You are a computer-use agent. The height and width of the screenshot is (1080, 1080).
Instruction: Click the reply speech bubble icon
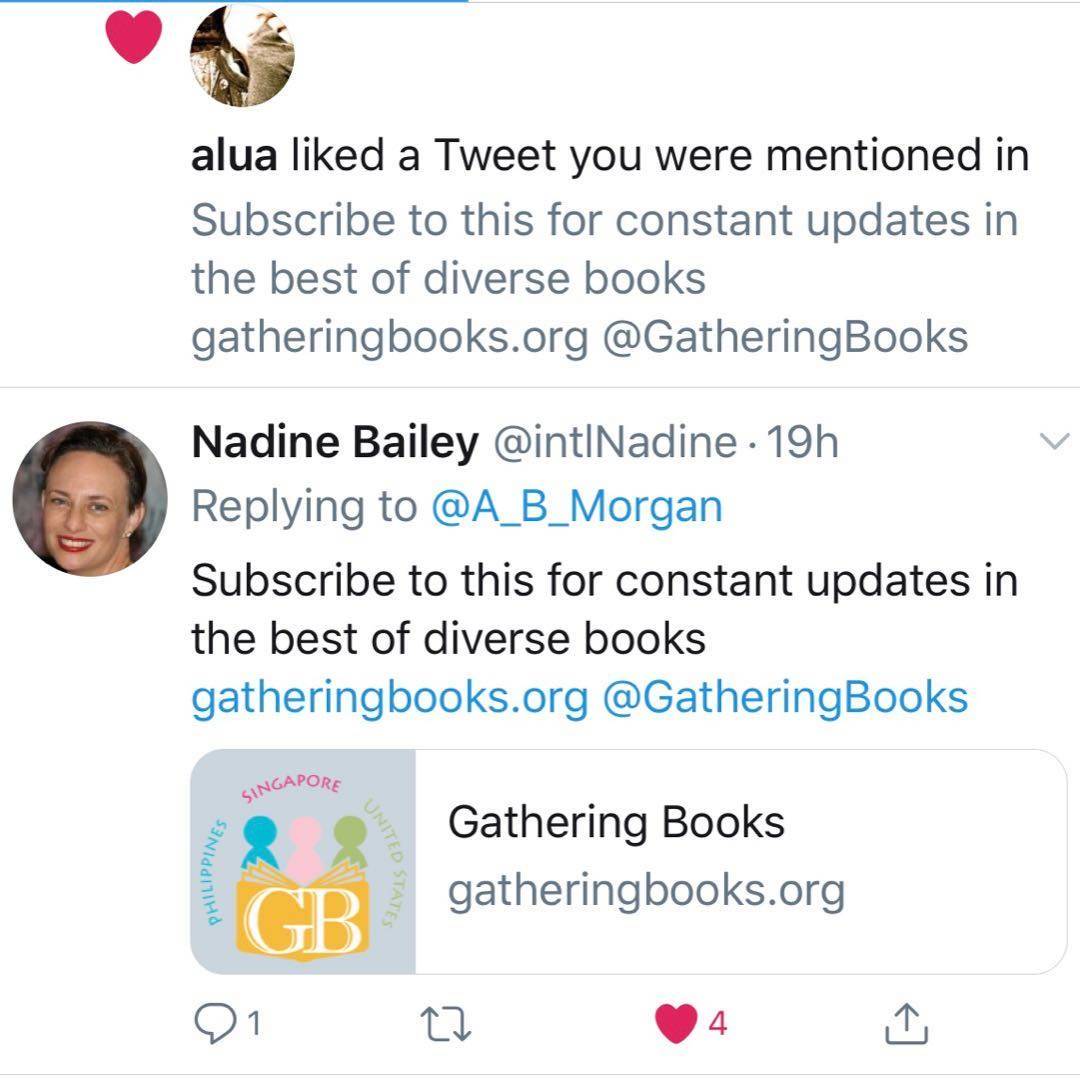211,1022
